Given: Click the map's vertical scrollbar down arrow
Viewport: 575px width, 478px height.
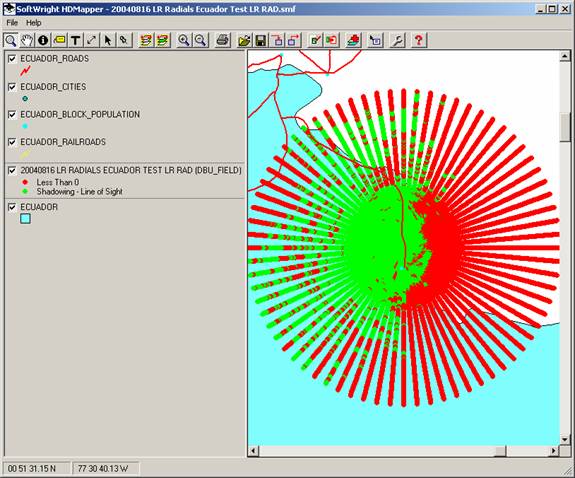Looking at the screenshot, I should coord(565,439).
